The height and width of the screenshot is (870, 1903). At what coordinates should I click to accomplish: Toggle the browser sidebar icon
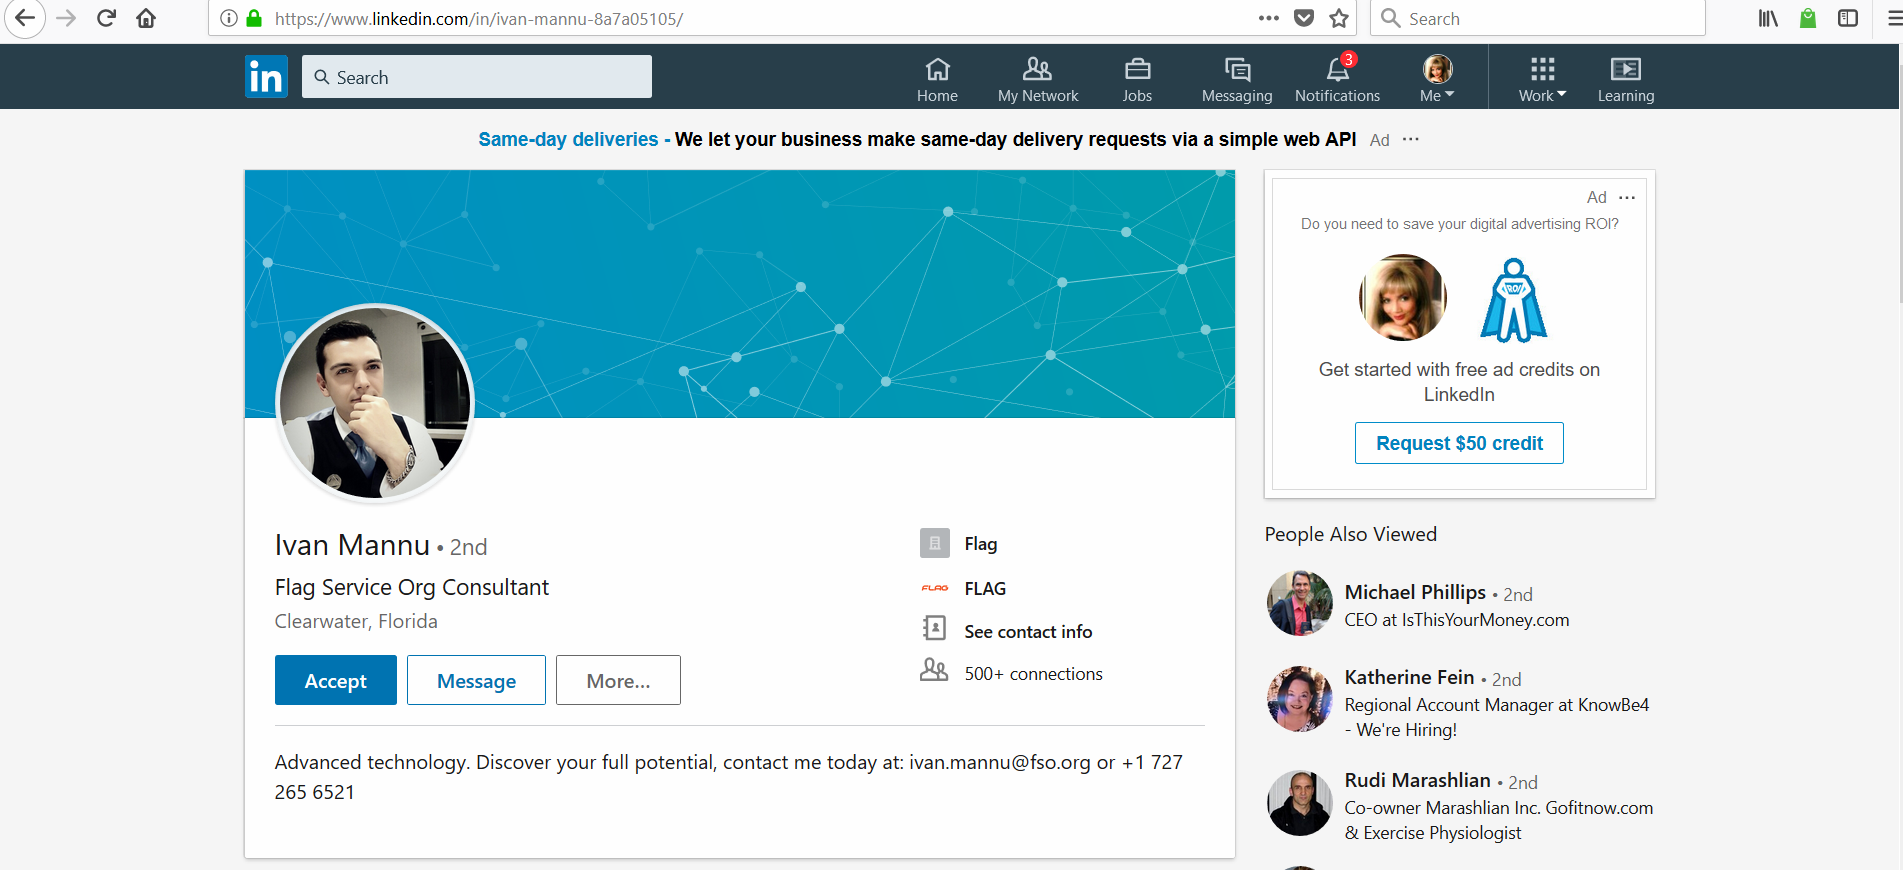(x=1848, y=18)
